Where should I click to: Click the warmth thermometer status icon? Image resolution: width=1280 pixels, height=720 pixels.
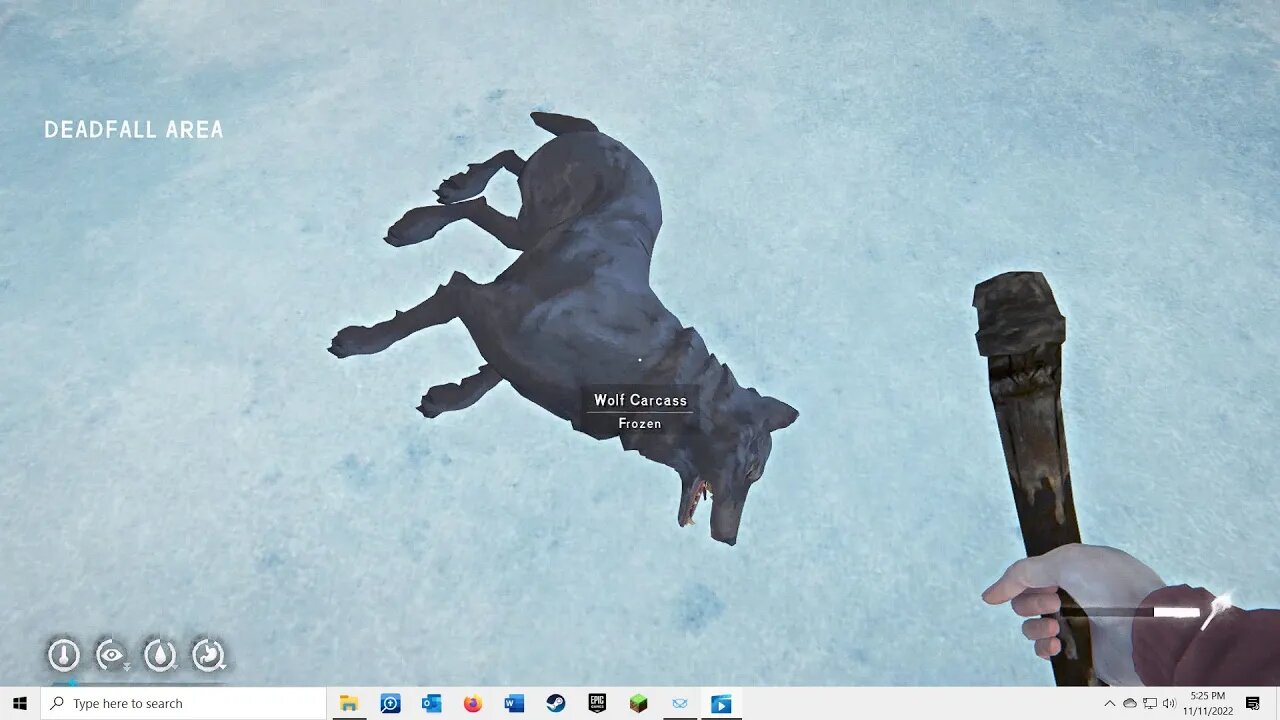(x=64, y=655)
